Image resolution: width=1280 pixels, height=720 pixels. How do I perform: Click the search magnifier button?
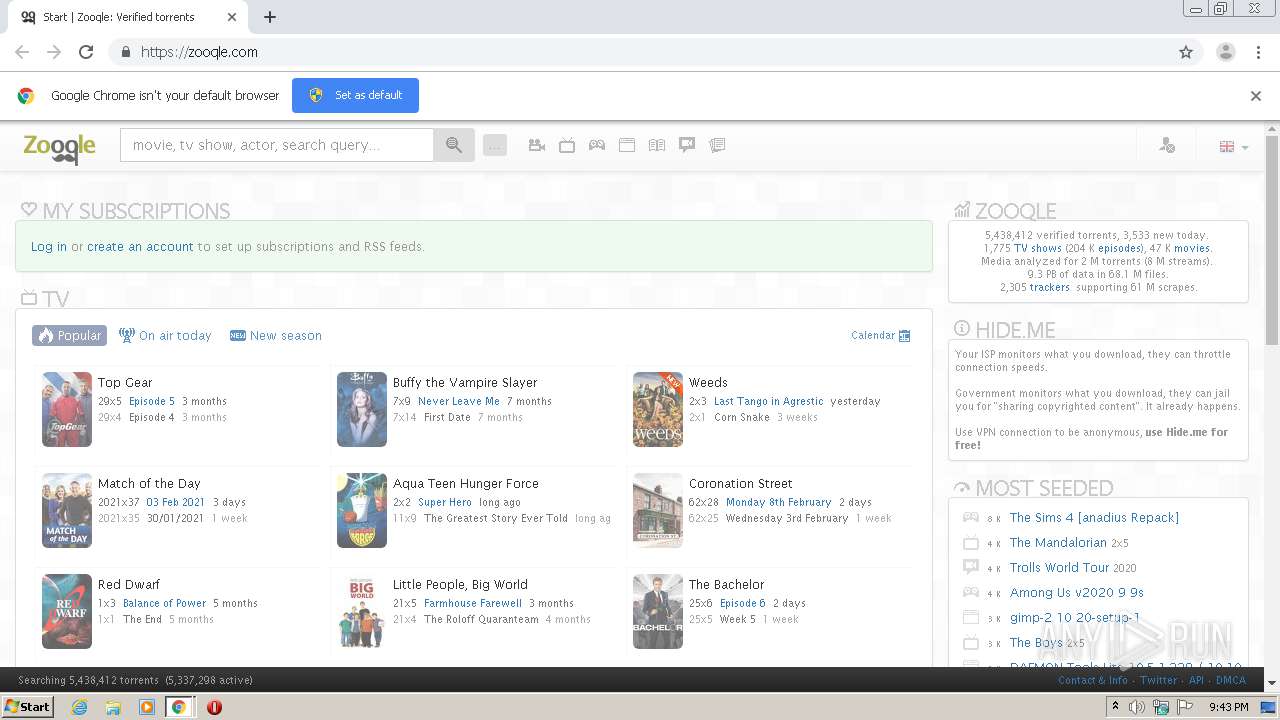[454, 145]
